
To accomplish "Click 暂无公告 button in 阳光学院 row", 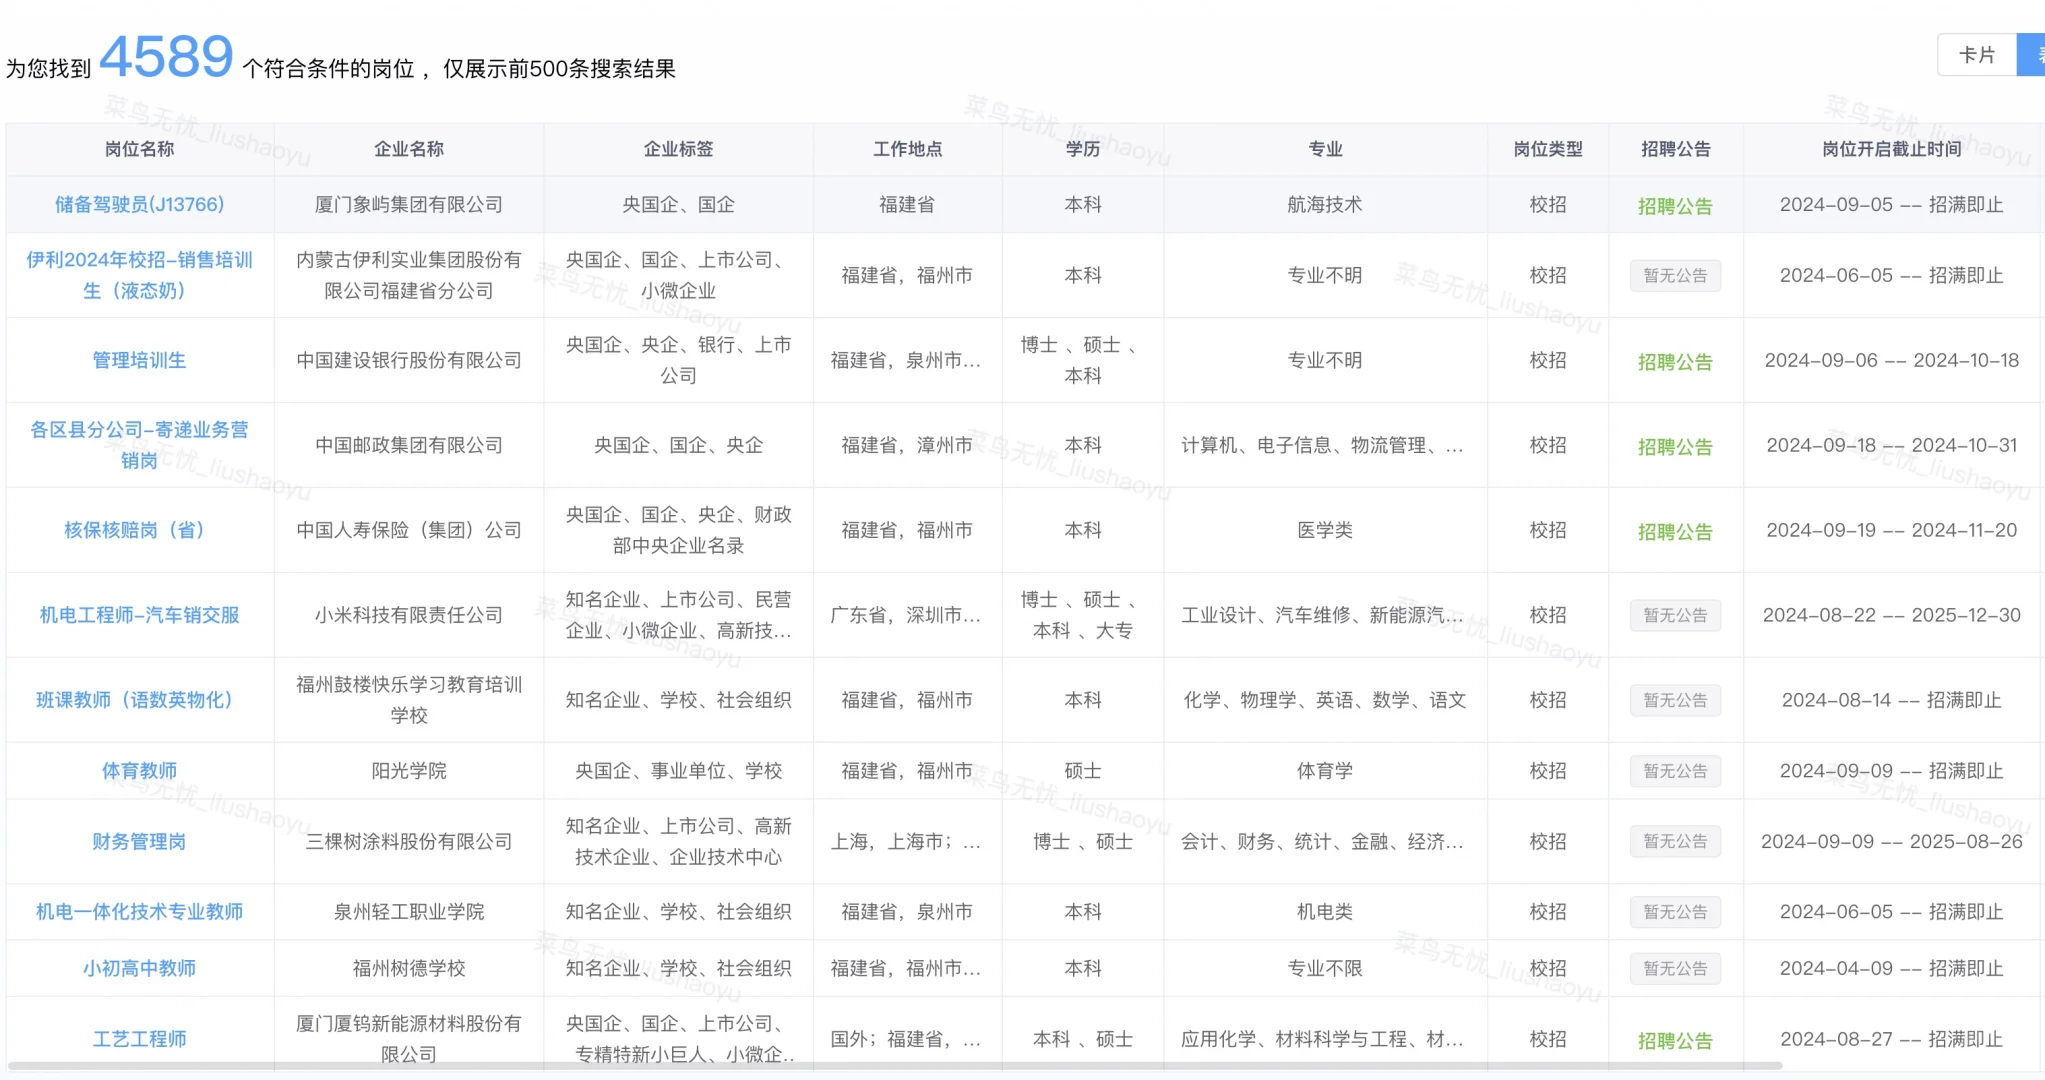I will tap(1675, 771).
